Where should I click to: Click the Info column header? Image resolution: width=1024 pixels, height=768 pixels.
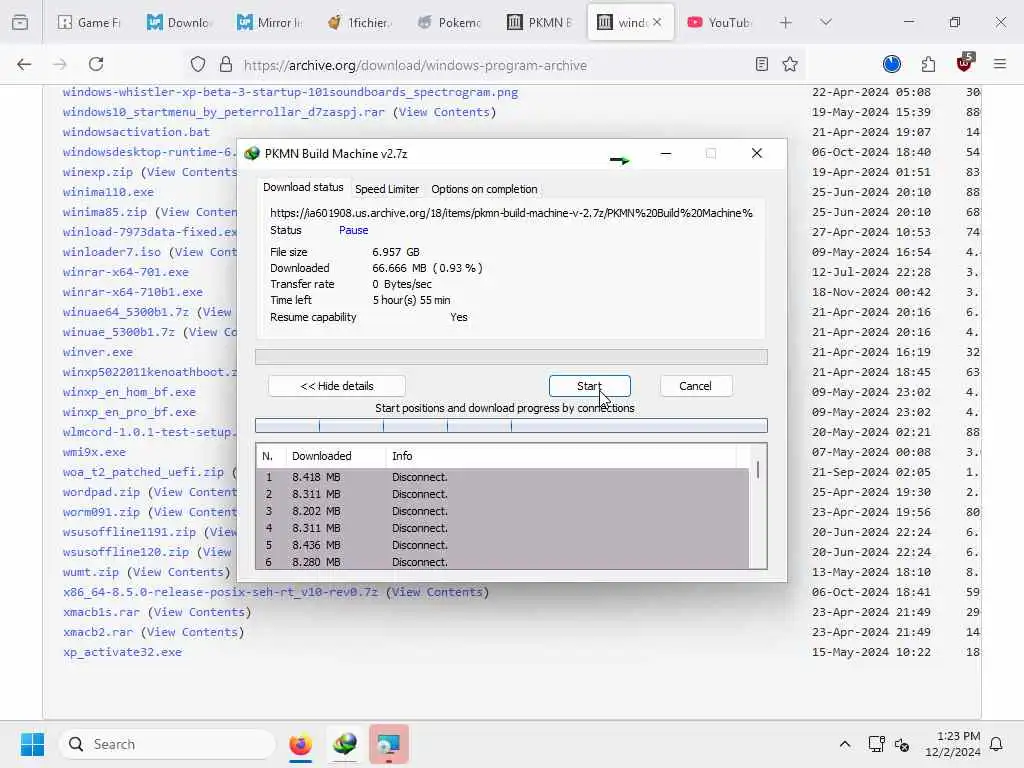pos(561,456)
